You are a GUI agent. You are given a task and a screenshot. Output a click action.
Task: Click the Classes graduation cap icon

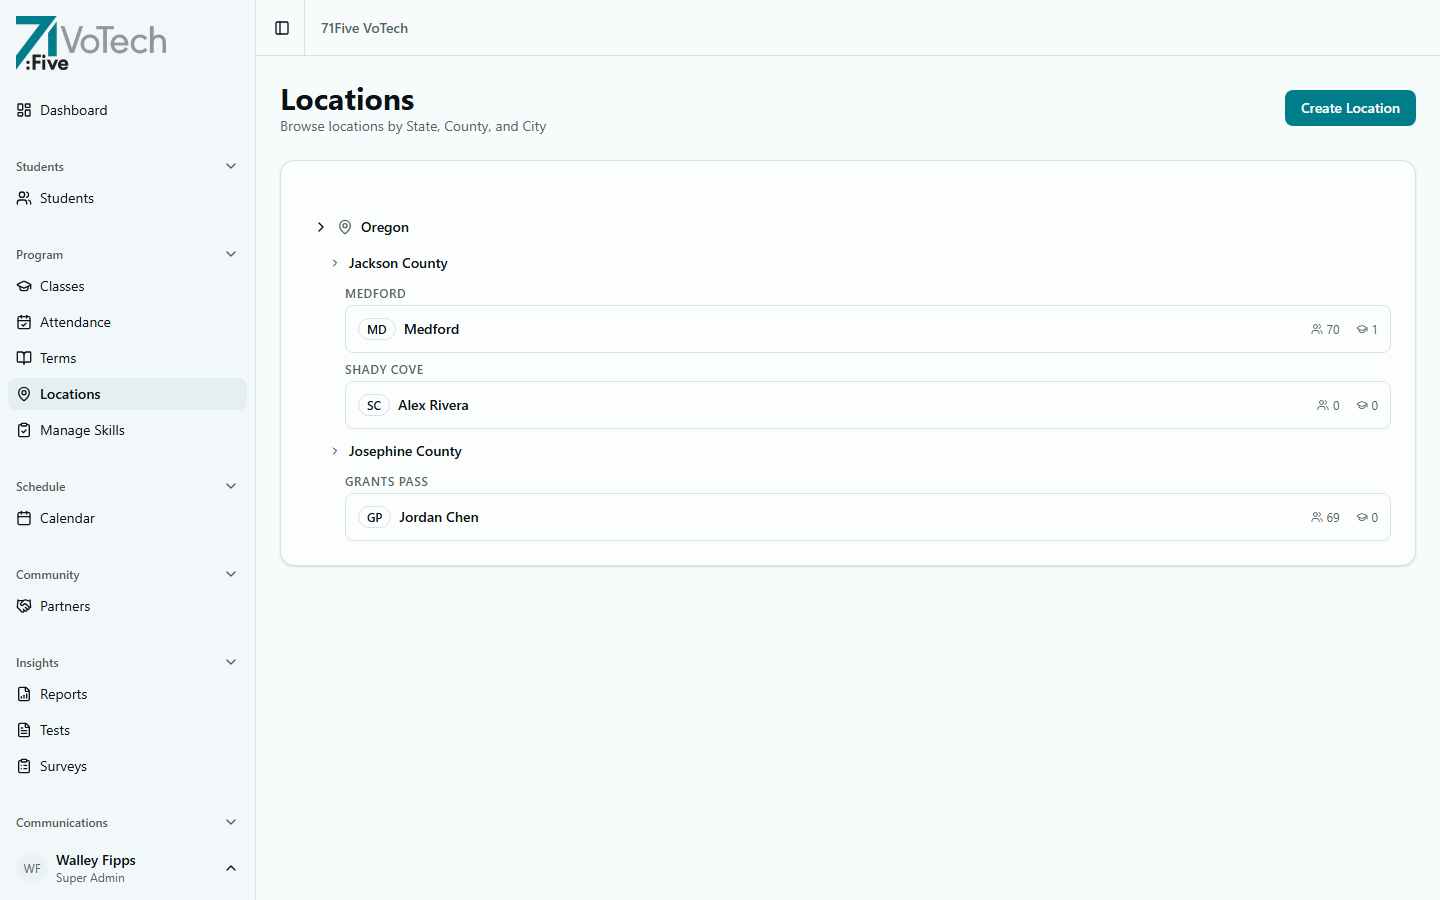click(23, 286)
